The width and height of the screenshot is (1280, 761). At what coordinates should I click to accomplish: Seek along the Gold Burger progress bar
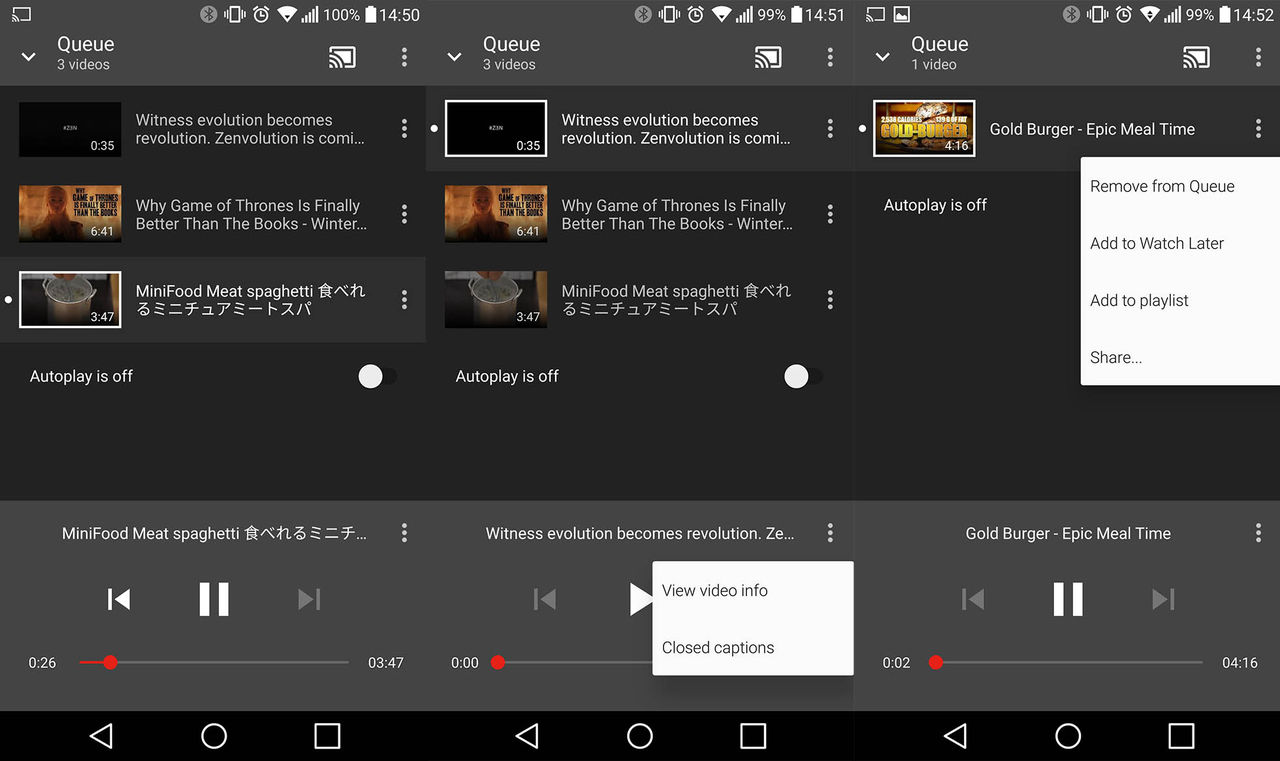[x=1068, y=662]
